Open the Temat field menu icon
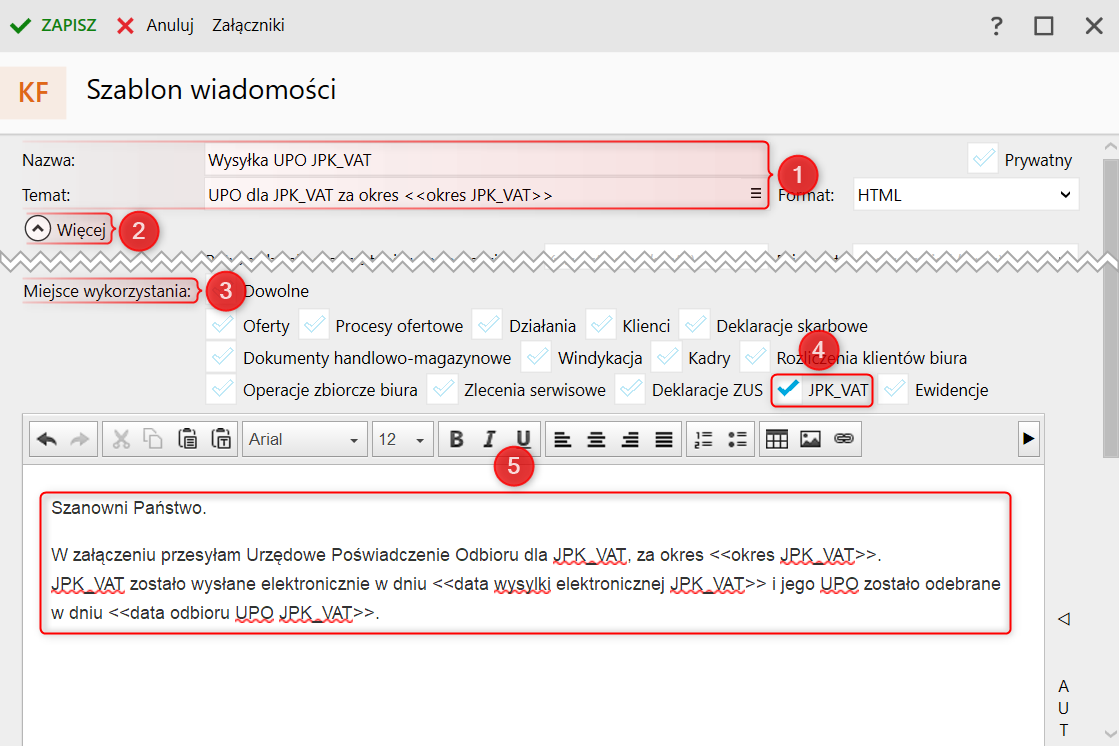 click(x=756, y=193)
